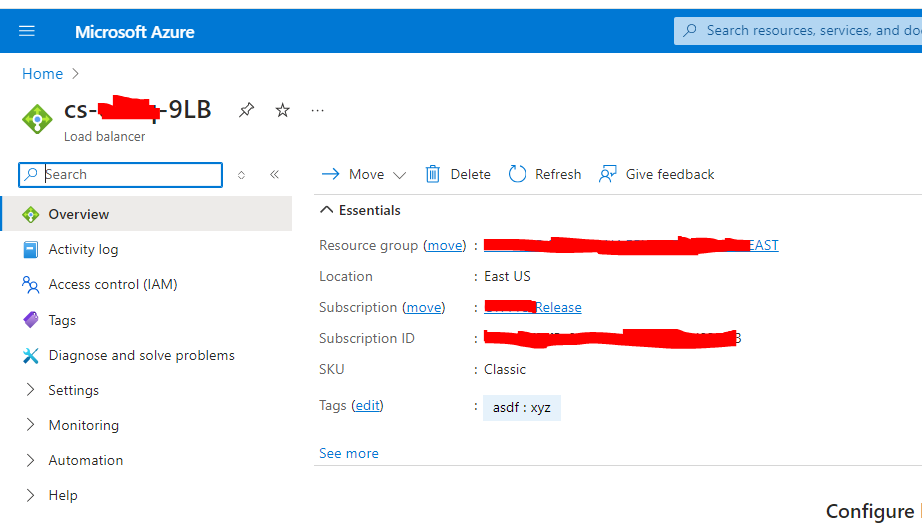
Task: Add load balancer to favorites star
Action: [283, 110]
